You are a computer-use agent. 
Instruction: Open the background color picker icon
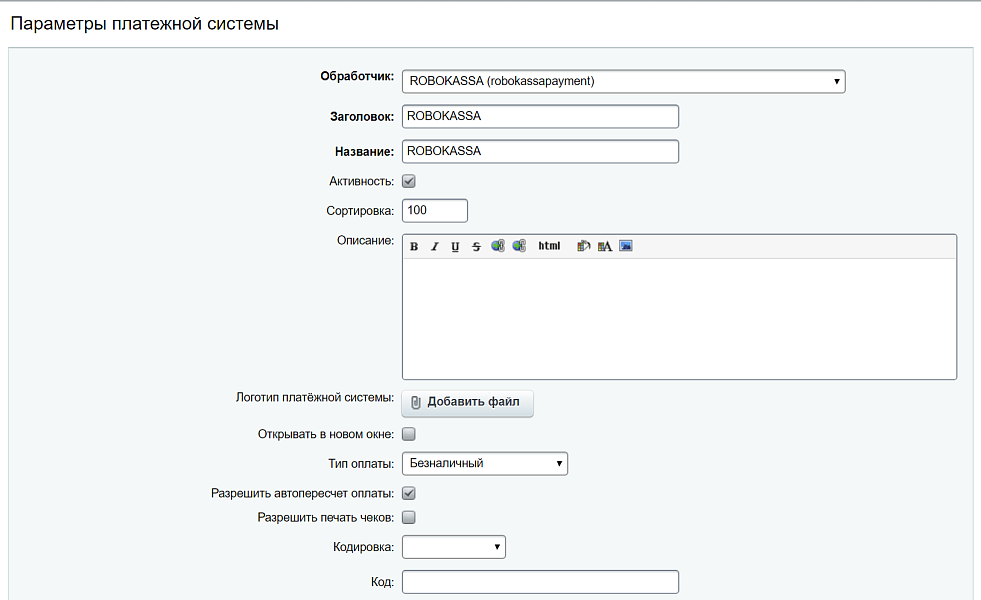584,246
